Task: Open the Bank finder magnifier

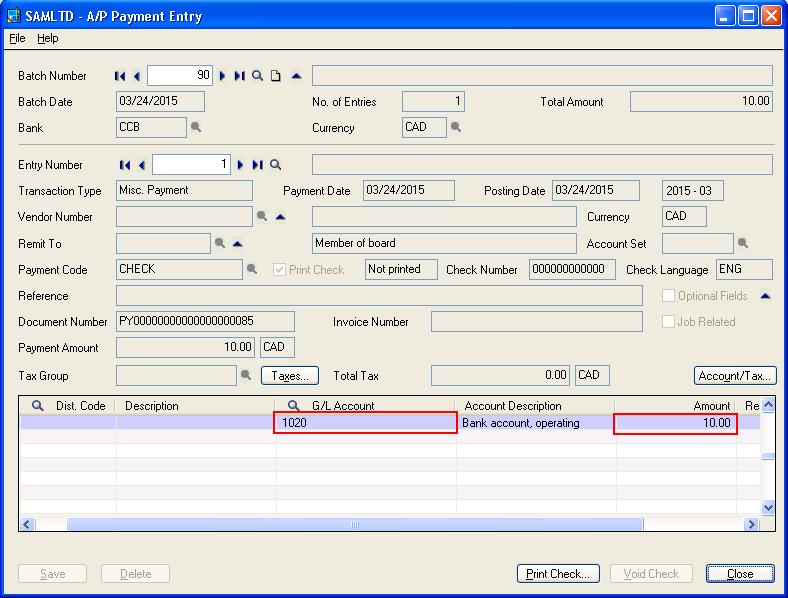Action: tap(195, 127)
